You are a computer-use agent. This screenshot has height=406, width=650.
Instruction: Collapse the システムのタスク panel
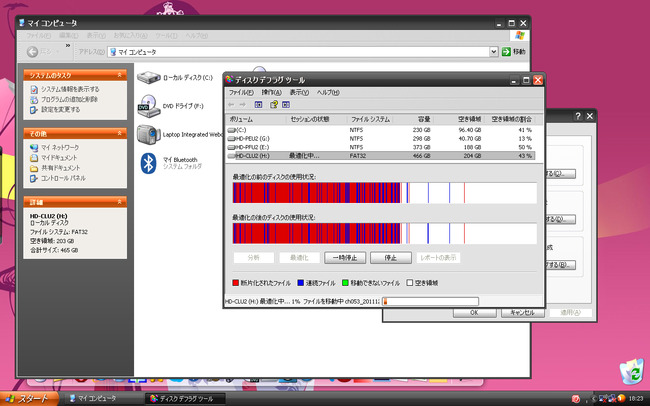(x=119, y=75)
